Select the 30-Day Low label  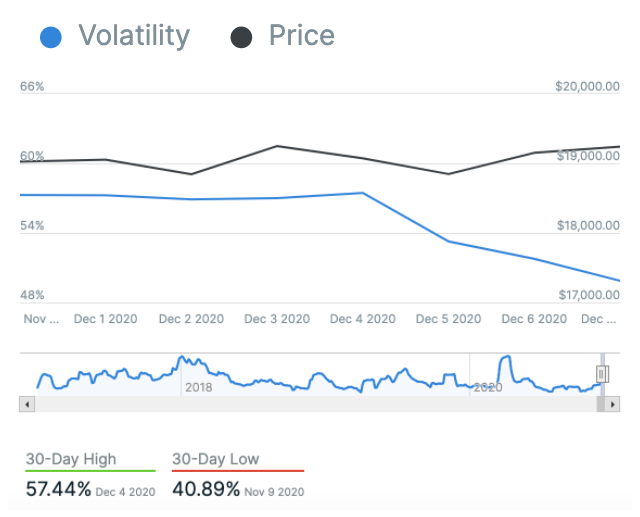coord(215,459)
